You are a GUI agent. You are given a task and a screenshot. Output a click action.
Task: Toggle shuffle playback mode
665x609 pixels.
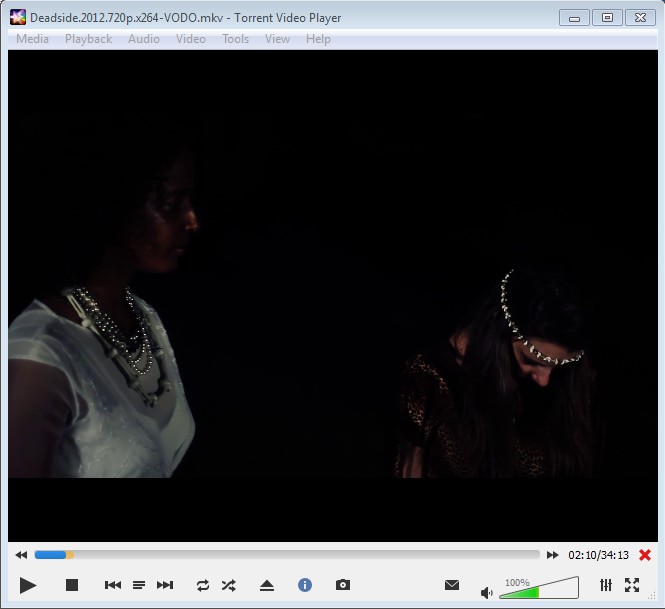click(229, 585)
